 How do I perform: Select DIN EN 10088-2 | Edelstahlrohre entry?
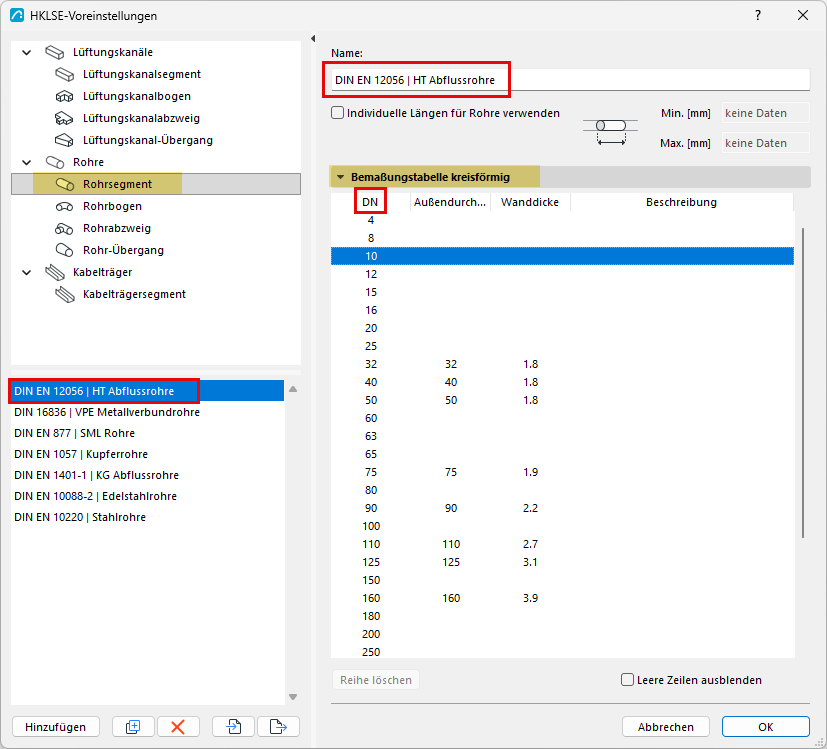pos(147,496)
